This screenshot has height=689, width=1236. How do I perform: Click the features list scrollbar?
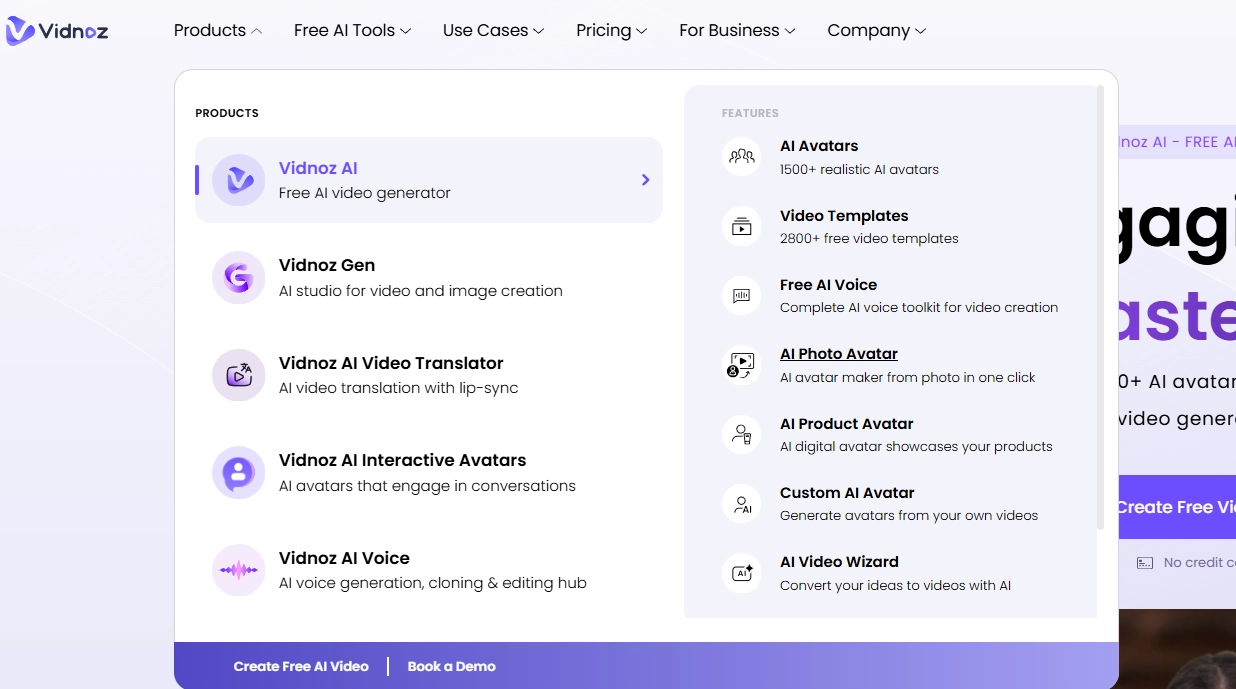[1100, 300]
